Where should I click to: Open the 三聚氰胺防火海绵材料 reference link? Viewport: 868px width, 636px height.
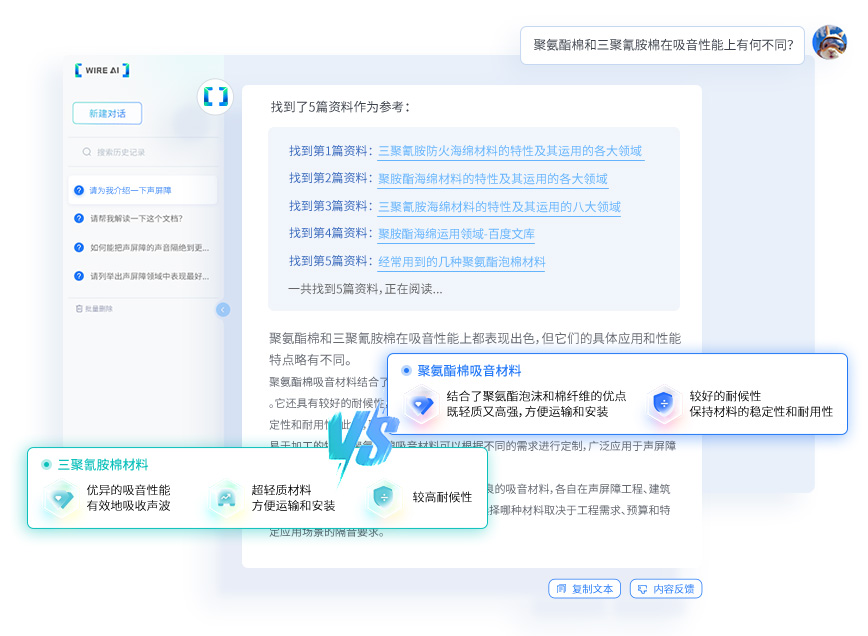pos(510,151)
